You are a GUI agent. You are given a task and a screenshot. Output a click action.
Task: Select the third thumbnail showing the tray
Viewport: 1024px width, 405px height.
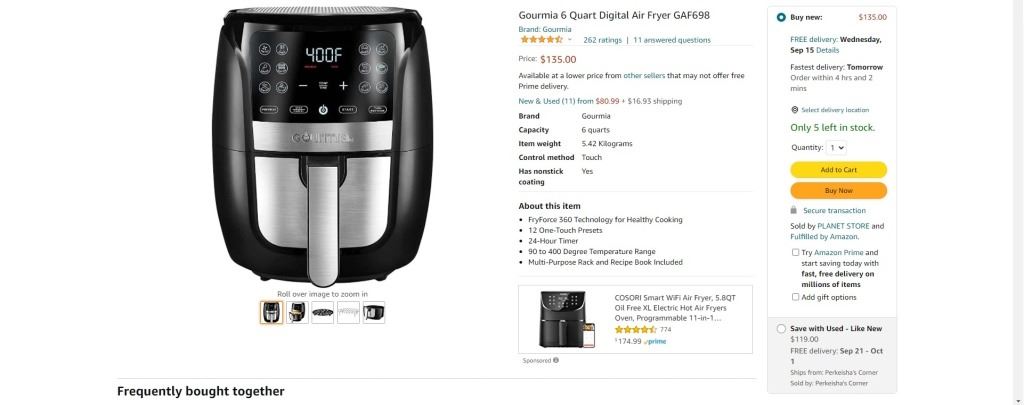click(322, 312)
